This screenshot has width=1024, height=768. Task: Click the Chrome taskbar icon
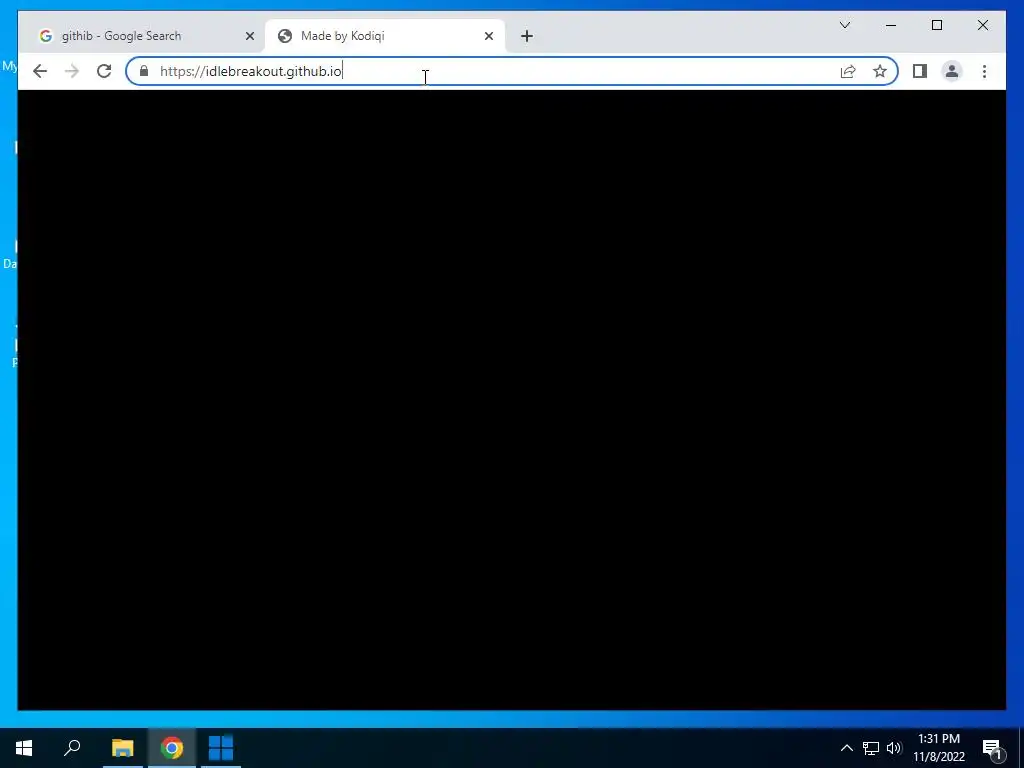tap(172, 748)
